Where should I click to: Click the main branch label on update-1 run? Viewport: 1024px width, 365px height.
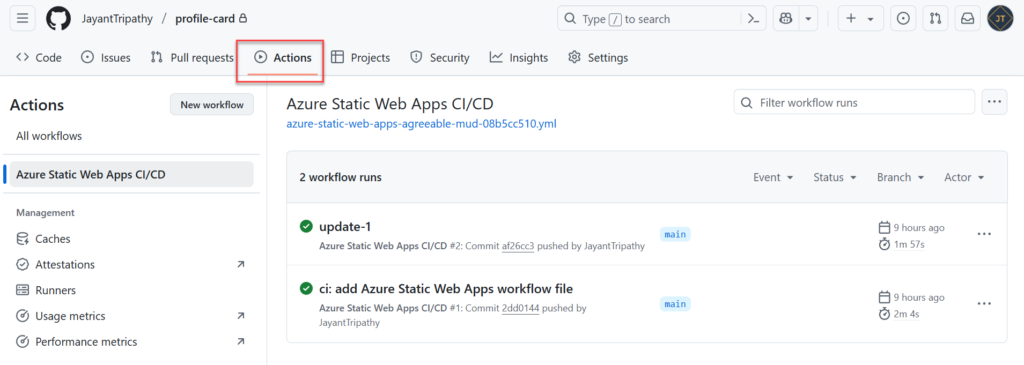click(x=675, y=234)
